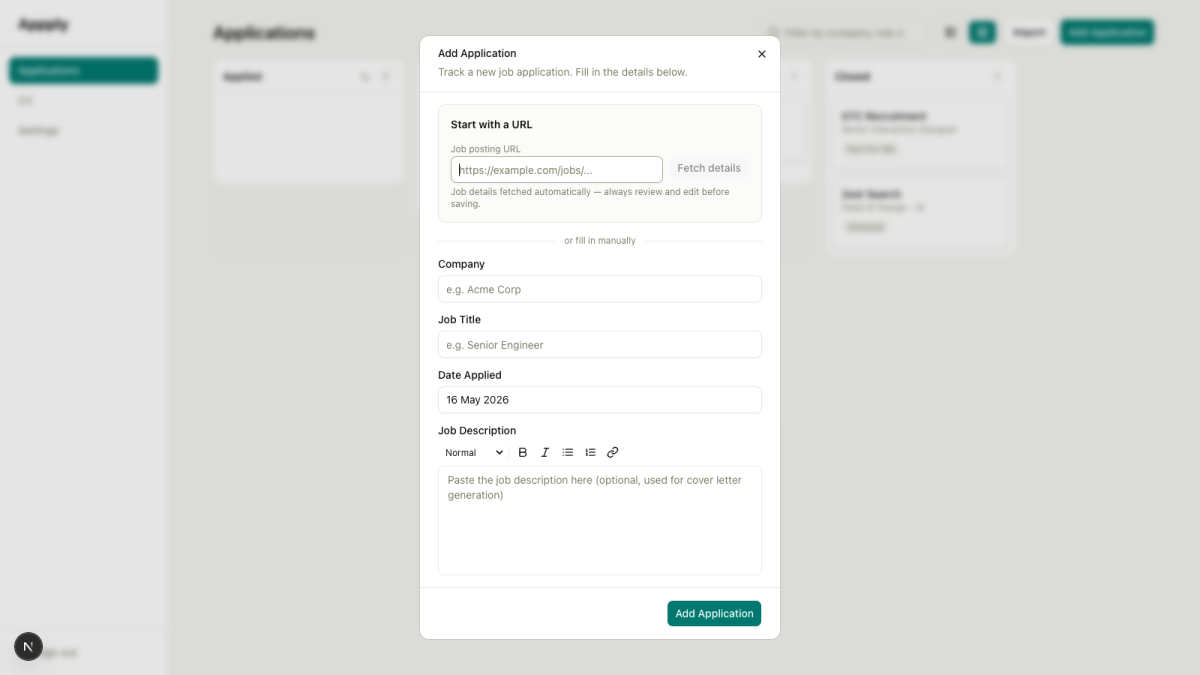Open the Date Applied field showing 16 May 2026

[600, 400]
